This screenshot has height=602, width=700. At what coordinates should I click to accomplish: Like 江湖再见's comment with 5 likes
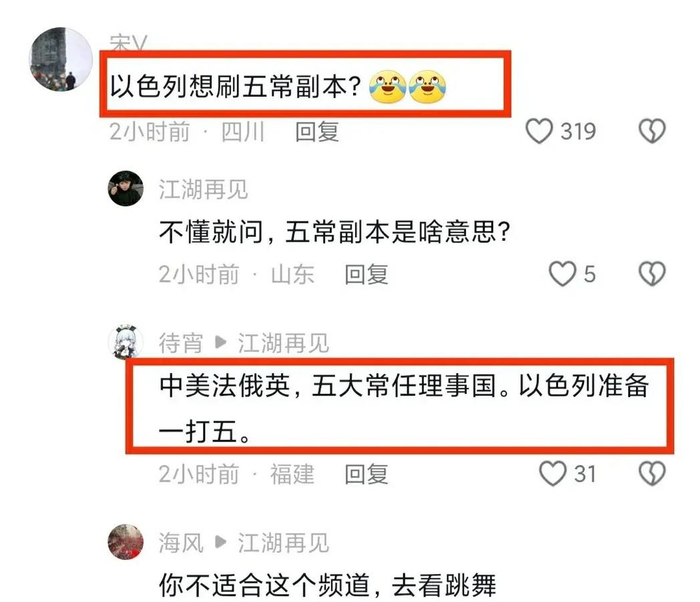pyautogui.click(x=562, y=273)
